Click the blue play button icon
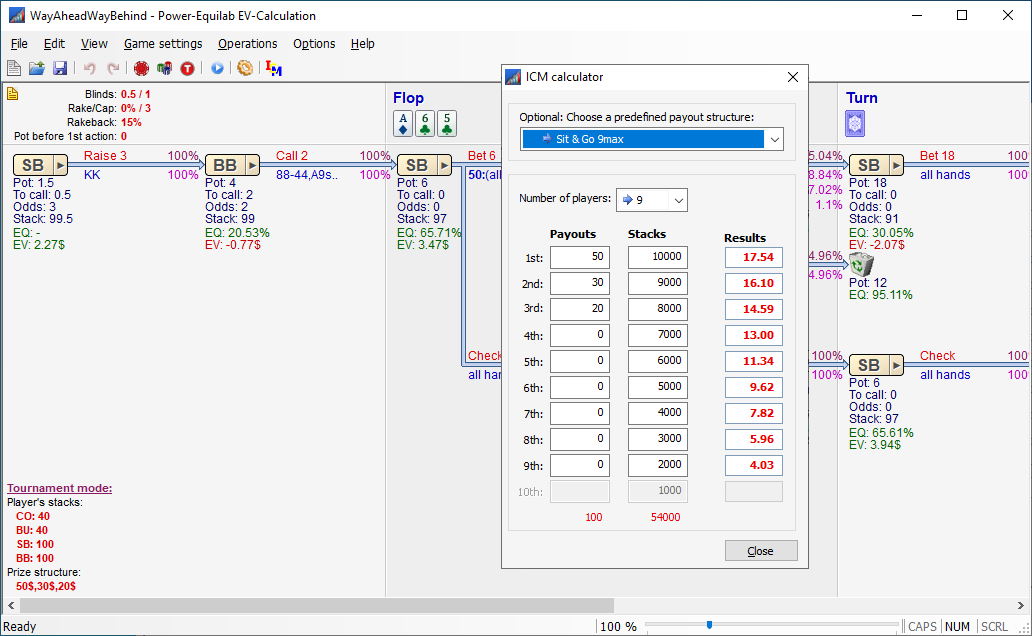The height and width of the screenshot is (636, 1032). pos(217,68)
